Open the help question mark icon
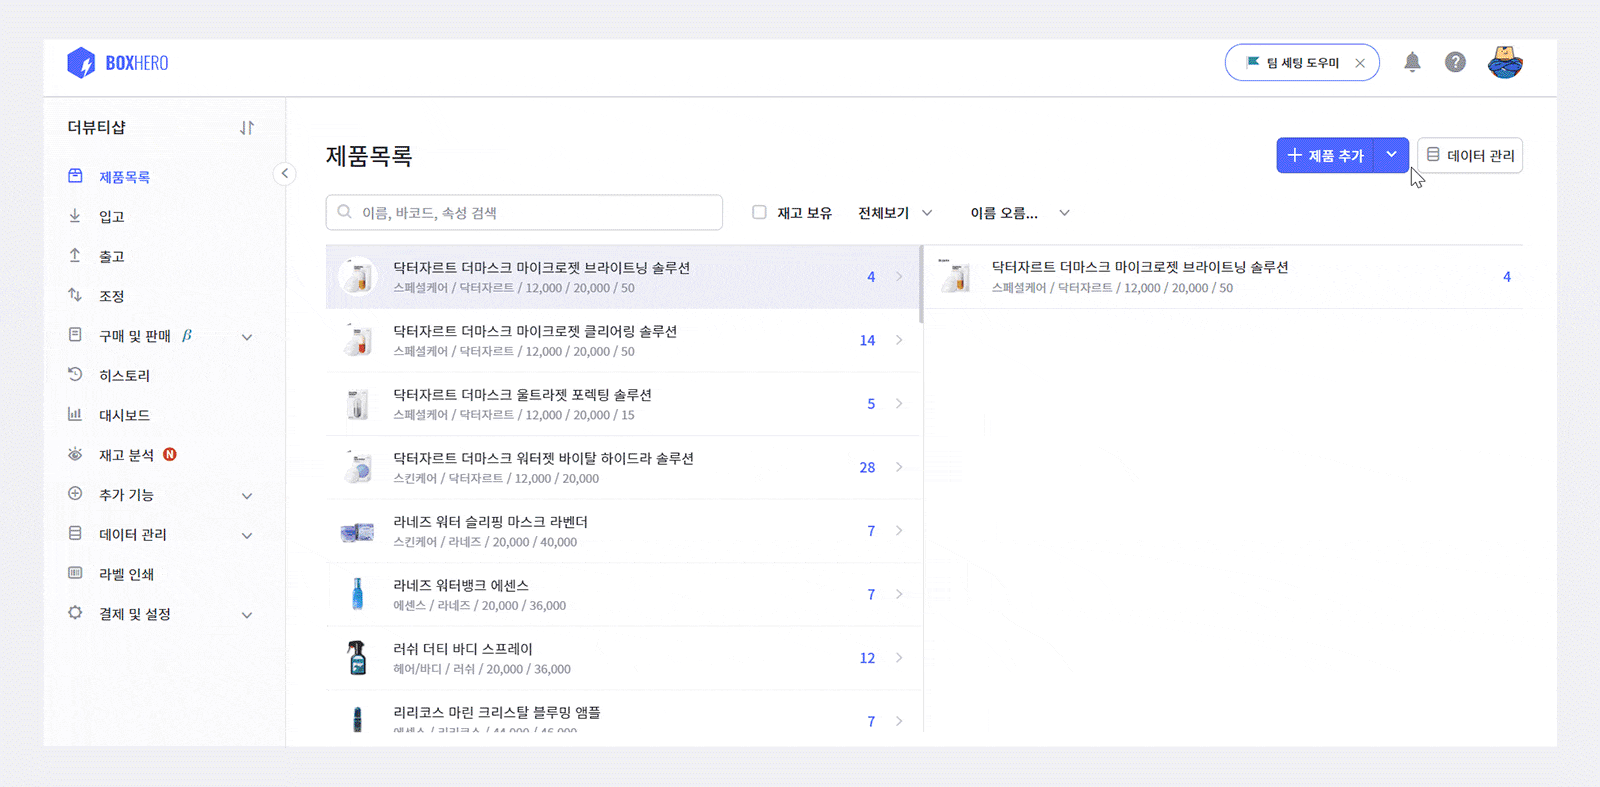1600x787 pixels. (1455, 63)
